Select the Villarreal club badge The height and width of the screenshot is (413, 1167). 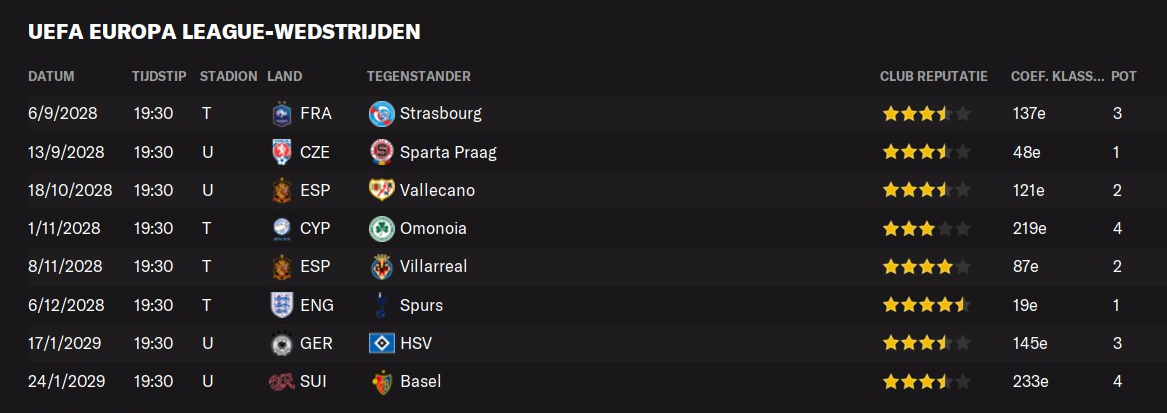coord(381,266)
